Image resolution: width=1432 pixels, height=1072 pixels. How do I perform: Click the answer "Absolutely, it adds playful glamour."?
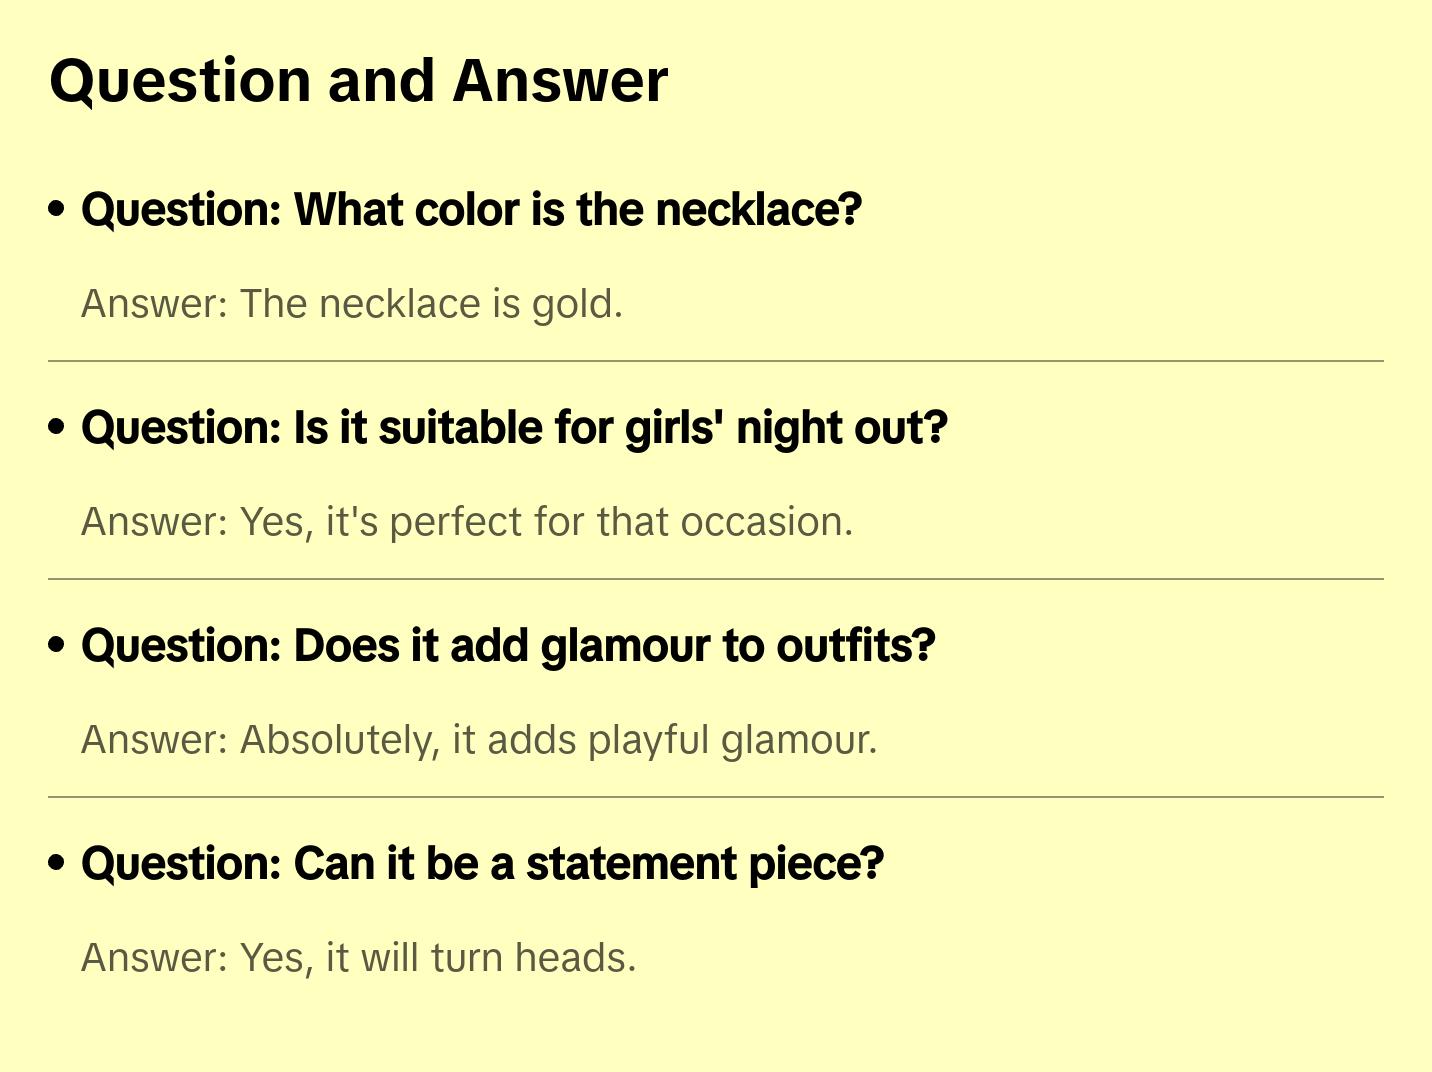(x=479, y=740)
